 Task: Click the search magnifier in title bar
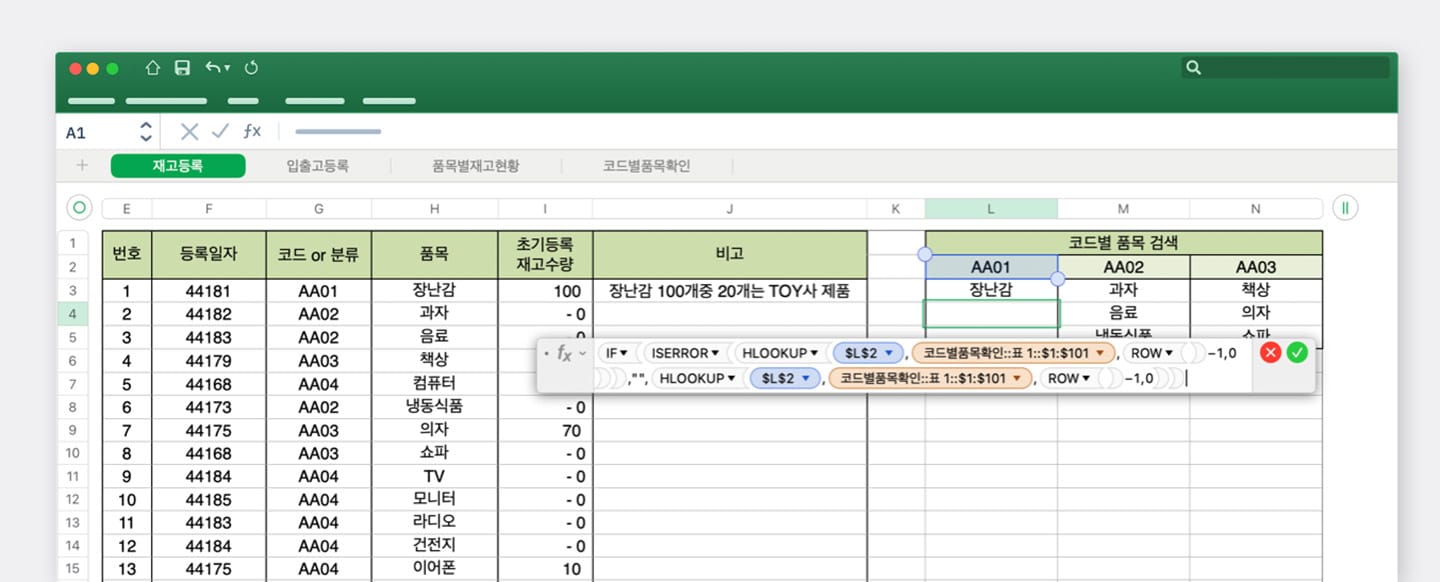pyautogui.click(x=1193, y=68)
